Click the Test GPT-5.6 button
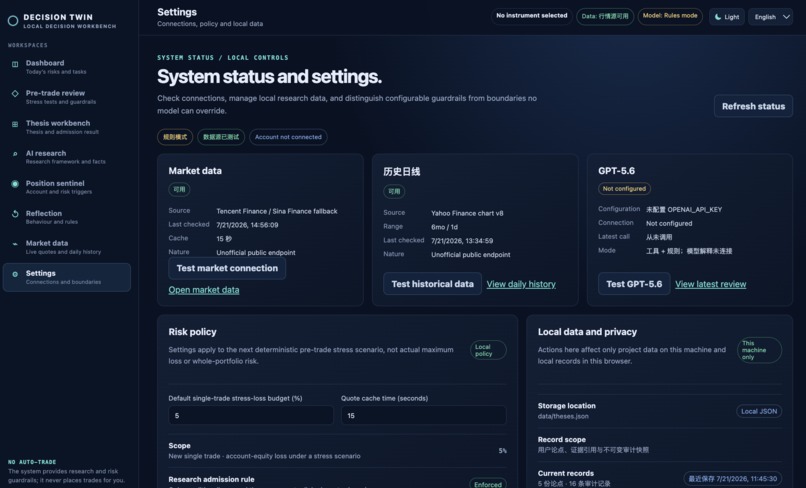 point(634,284)
